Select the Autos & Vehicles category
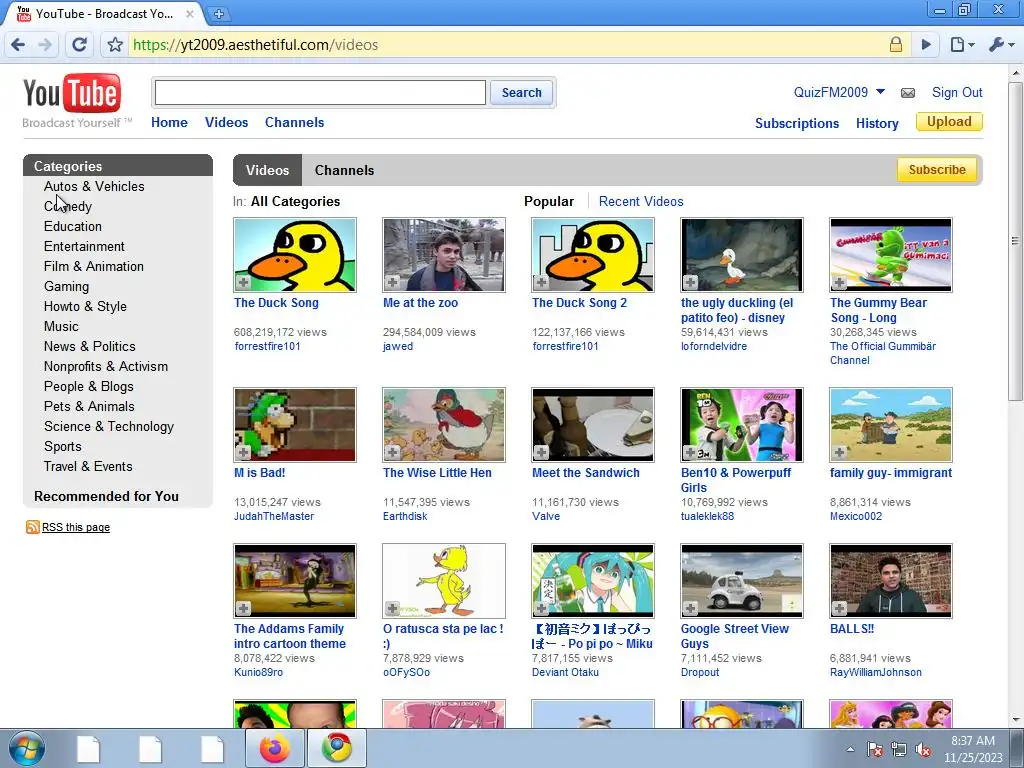This screenshot has width=1024, height=768. pyautogui.click(x=94, y=186)
